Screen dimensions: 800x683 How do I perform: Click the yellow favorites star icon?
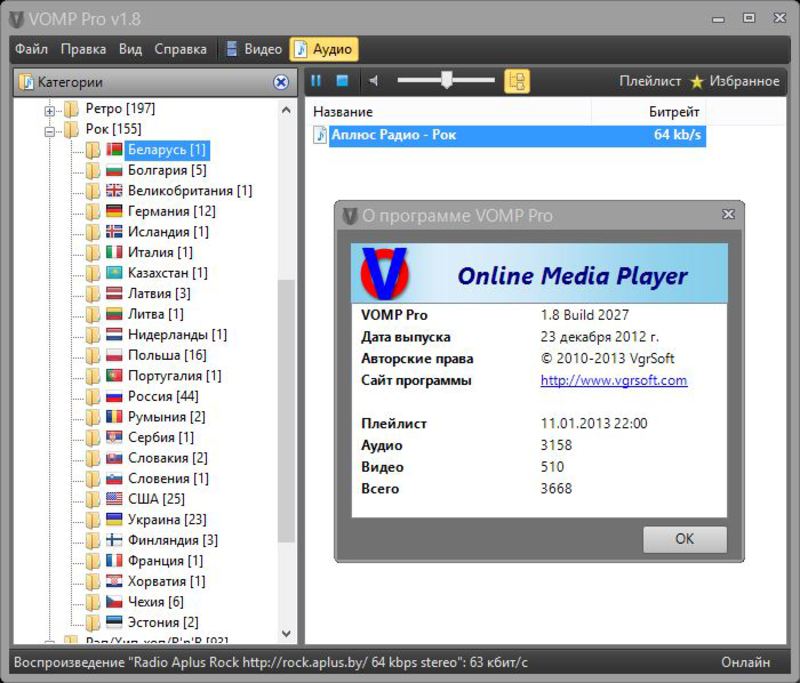(x=697, y=82)
